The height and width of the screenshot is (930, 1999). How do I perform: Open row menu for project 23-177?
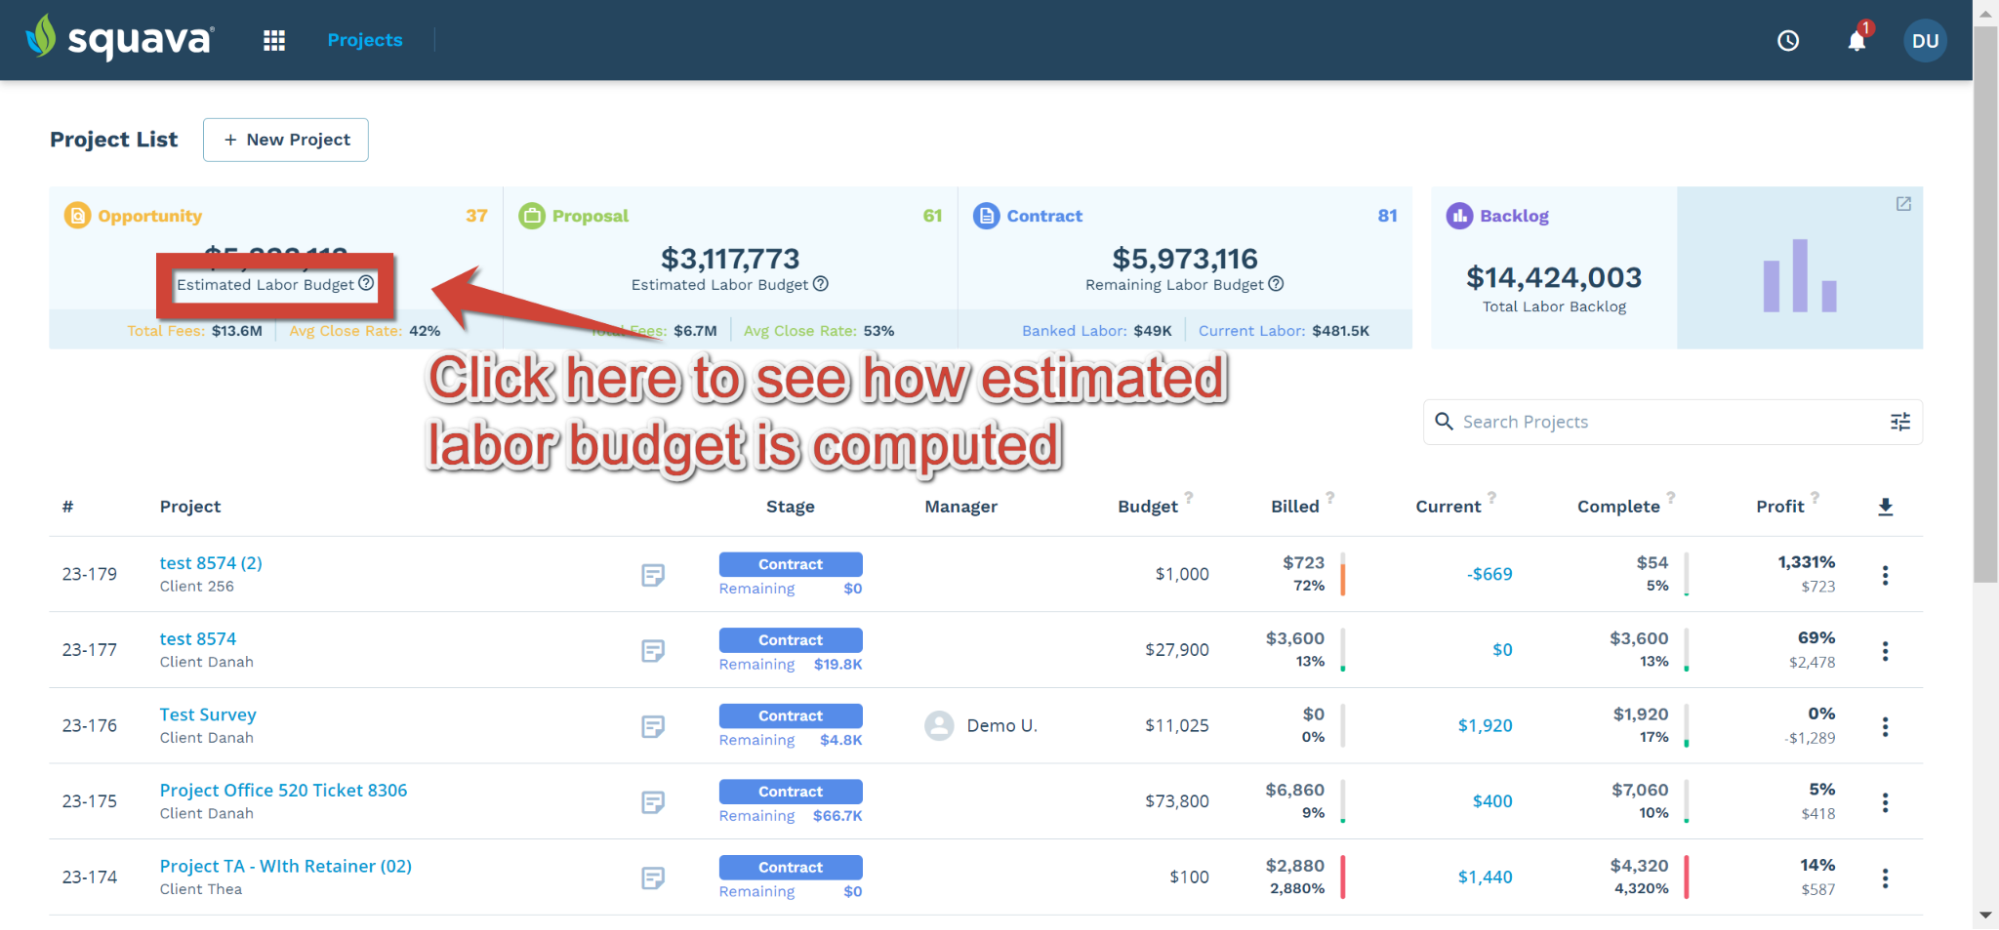[x=1885, y=651]
